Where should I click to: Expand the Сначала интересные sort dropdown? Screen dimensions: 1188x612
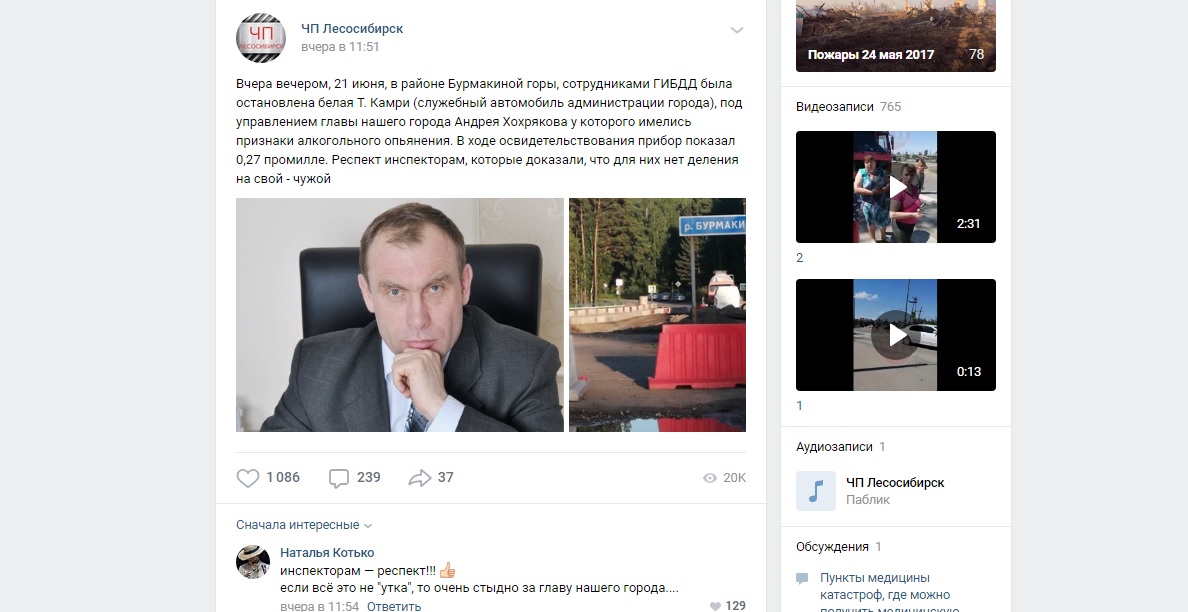point(304,525)
